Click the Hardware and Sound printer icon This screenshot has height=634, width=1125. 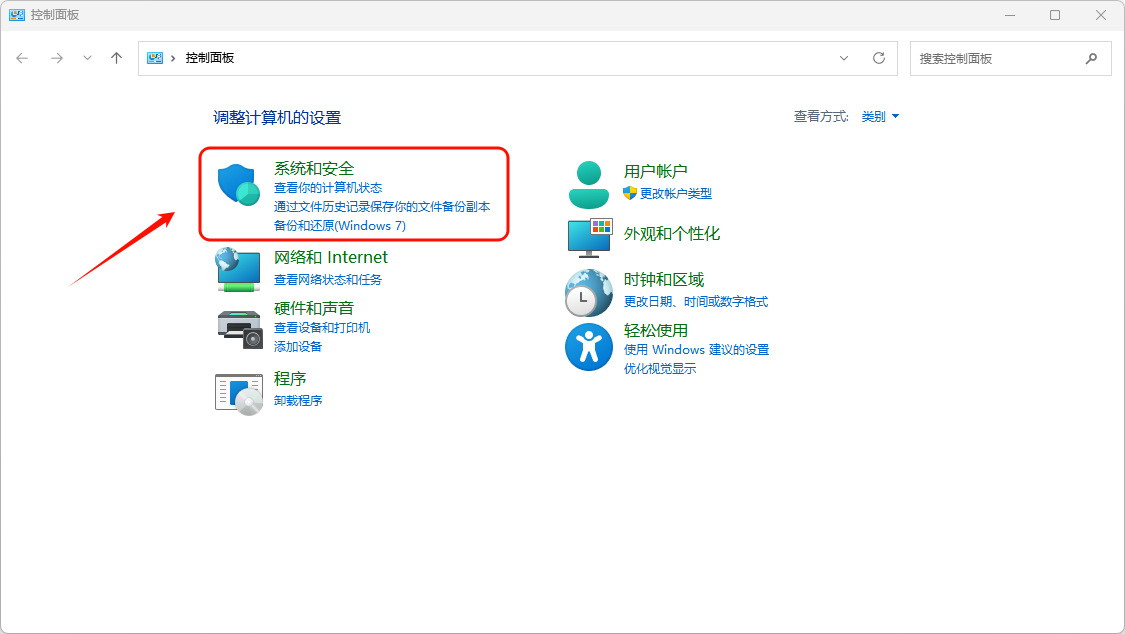point(238,327)
